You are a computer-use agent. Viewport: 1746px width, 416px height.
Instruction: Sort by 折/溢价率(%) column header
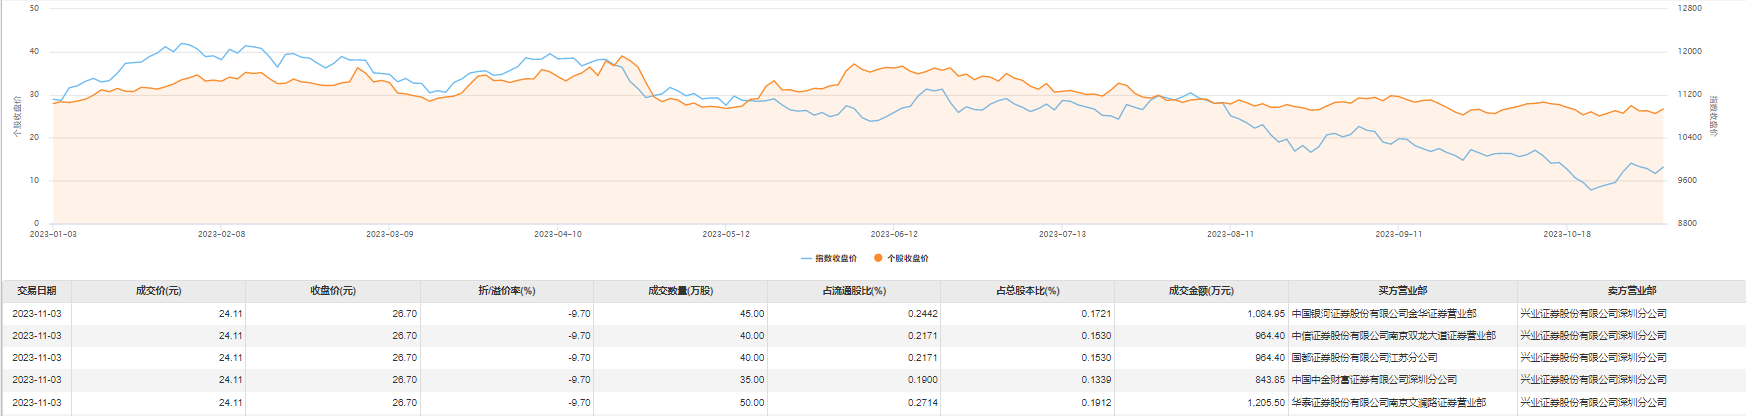[x=507, y=291]
